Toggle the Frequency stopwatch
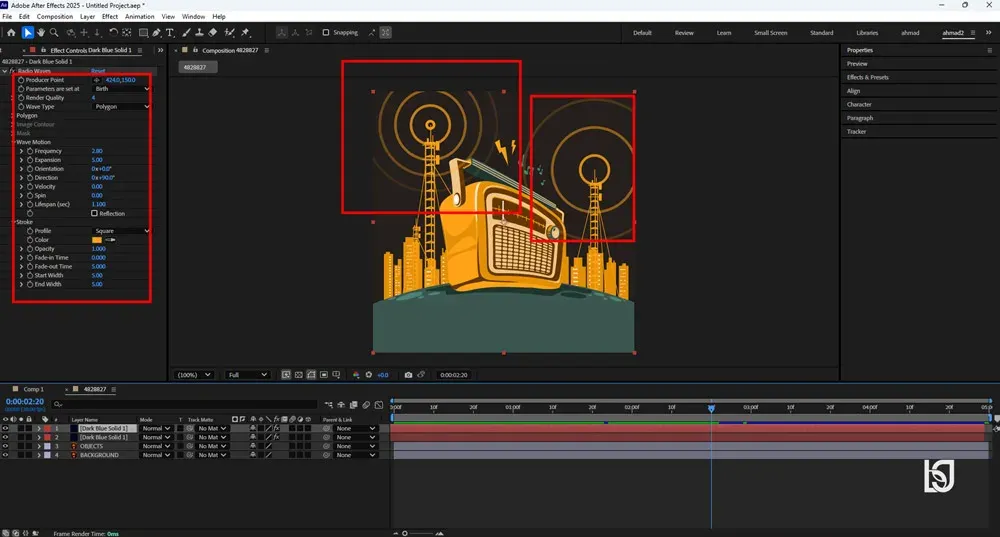The width and height of the screenshot is (1000, 537). click(30, 151)
